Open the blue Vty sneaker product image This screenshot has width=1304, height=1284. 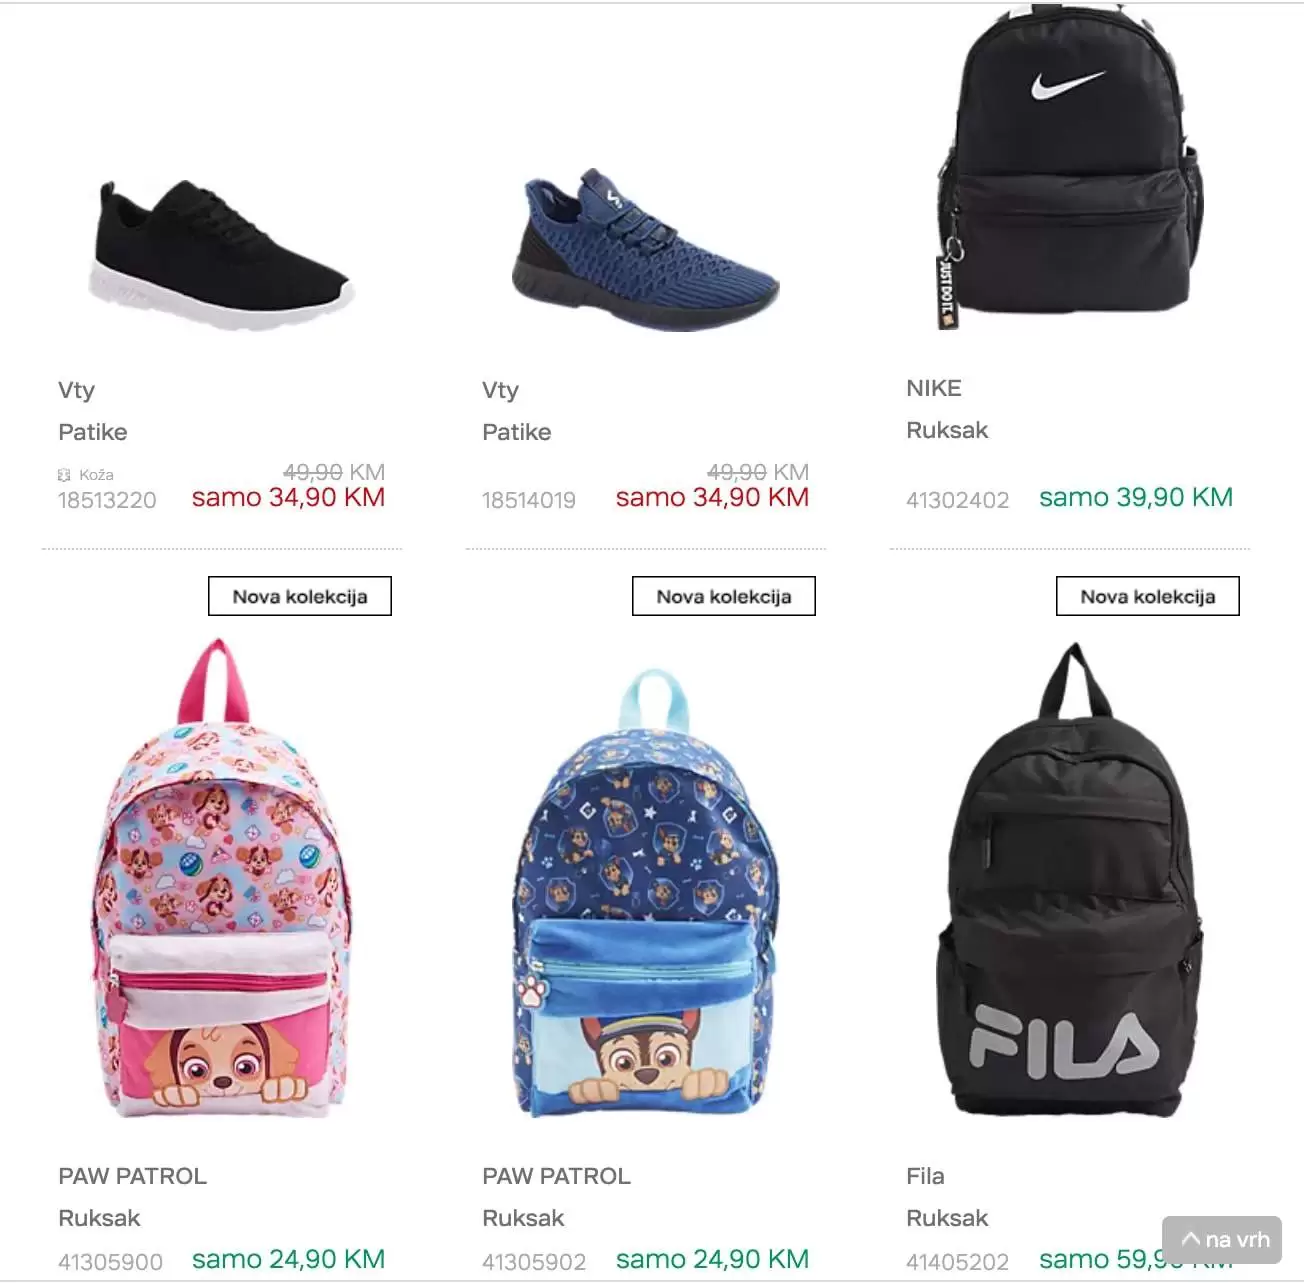646,250
